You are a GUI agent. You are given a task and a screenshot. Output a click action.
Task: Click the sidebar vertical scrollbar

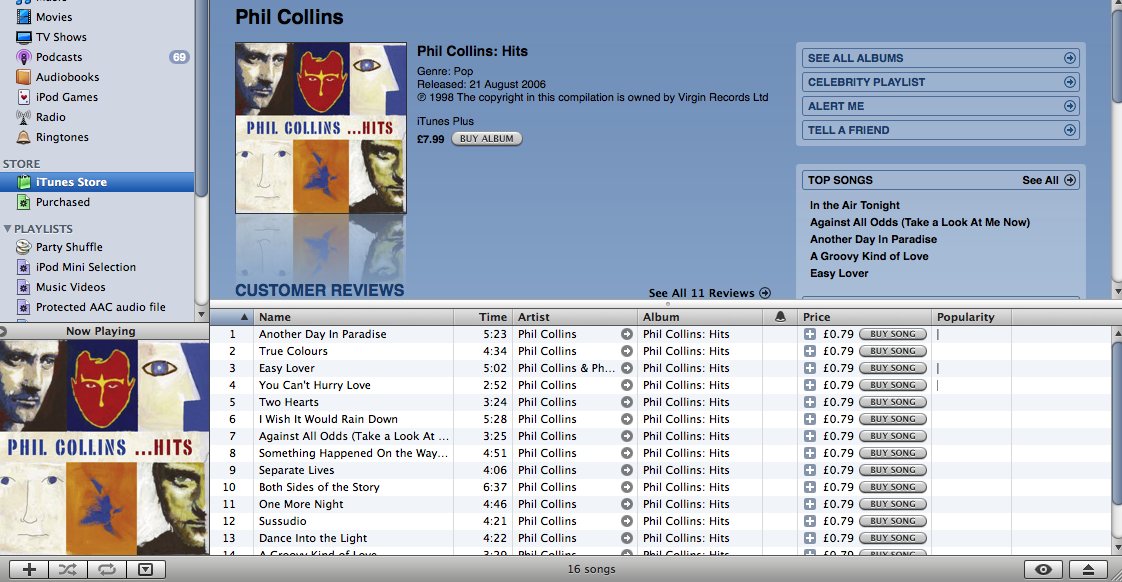pyautogui.click(x=202, y=98)
